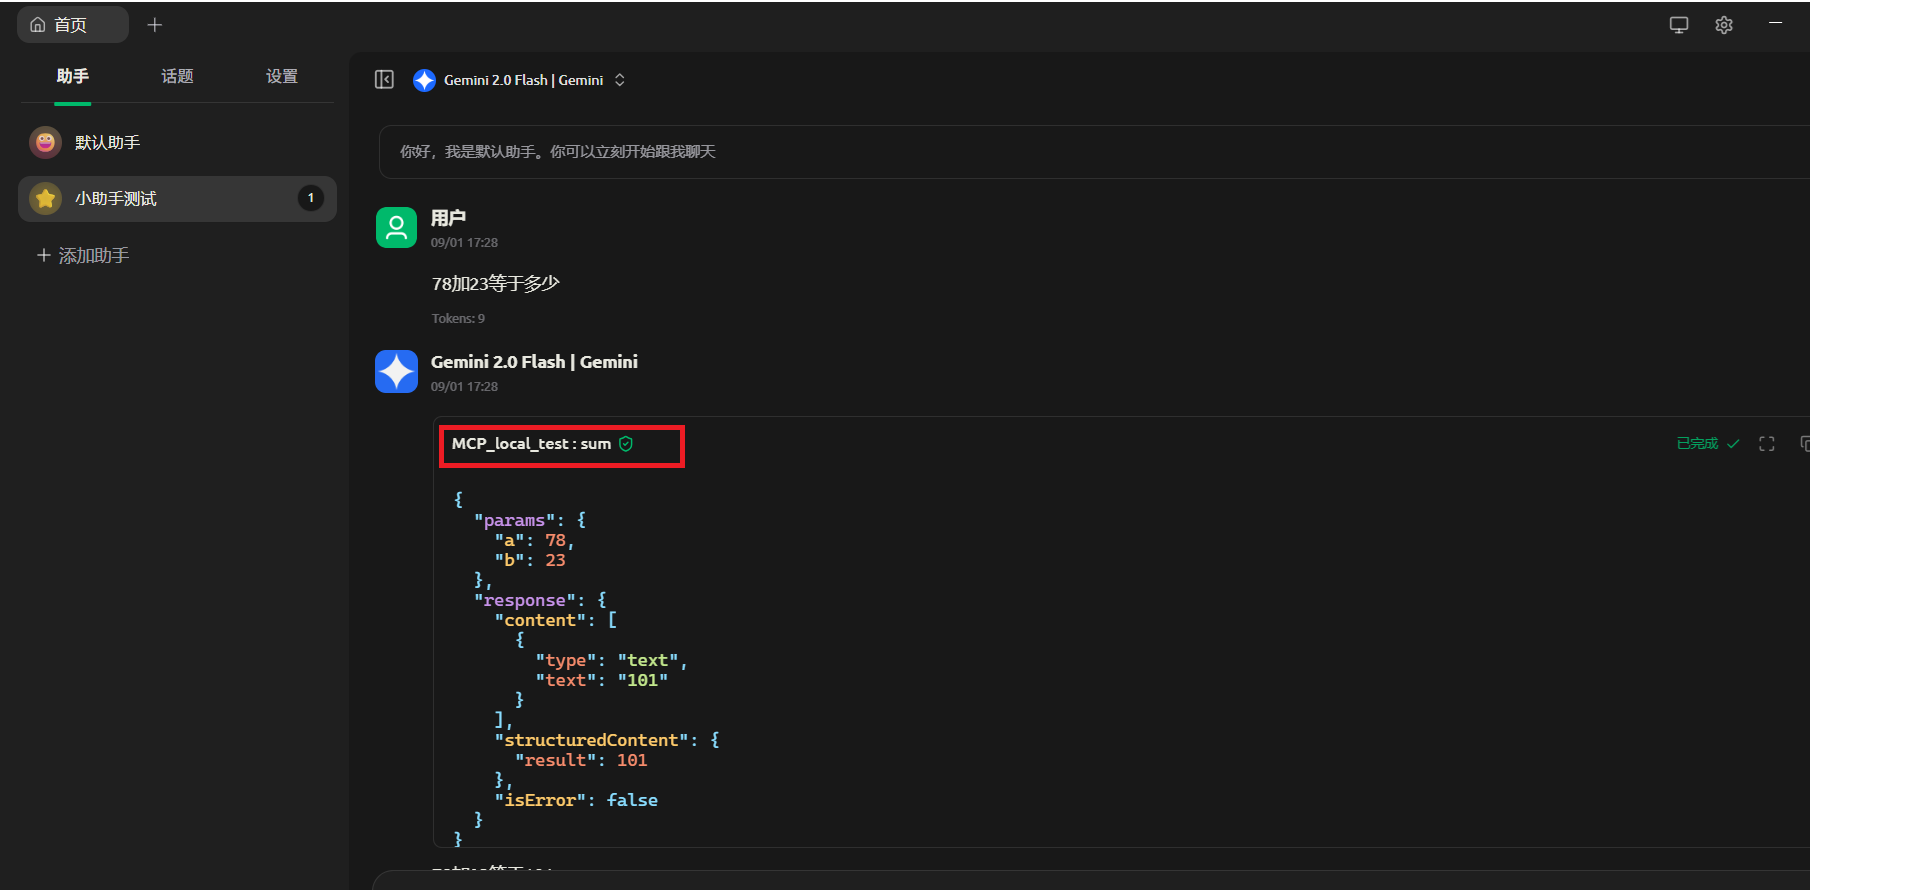Click the "a": 78 line in JSON

(534, 540)
